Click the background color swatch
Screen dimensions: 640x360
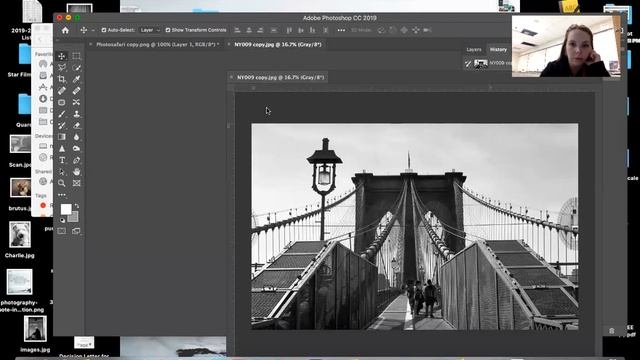pos(74,217)
